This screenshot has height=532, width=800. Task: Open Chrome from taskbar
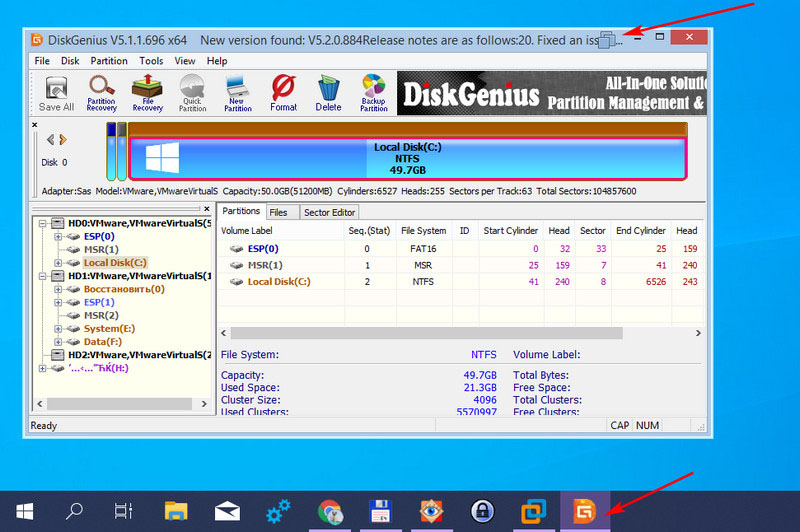(330, 512)
